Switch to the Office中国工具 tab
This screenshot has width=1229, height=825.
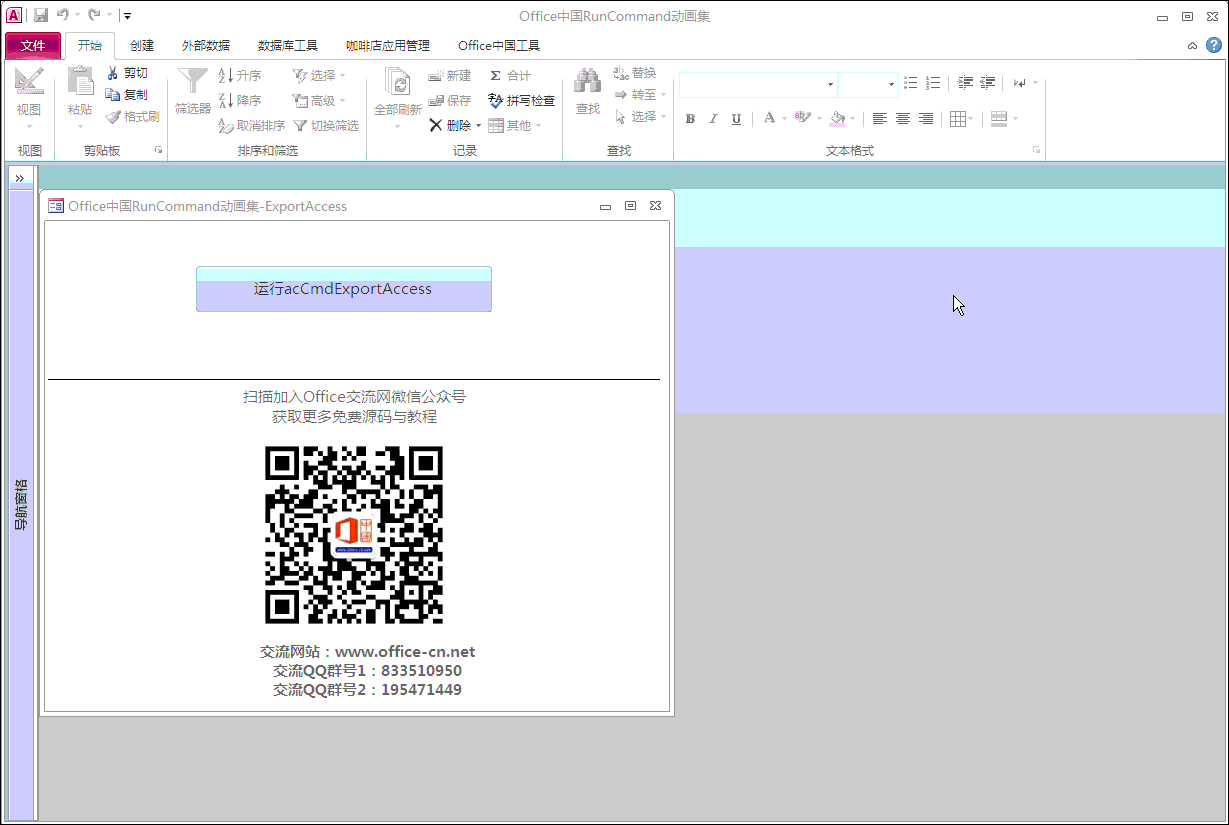click(x=499, y=46)
